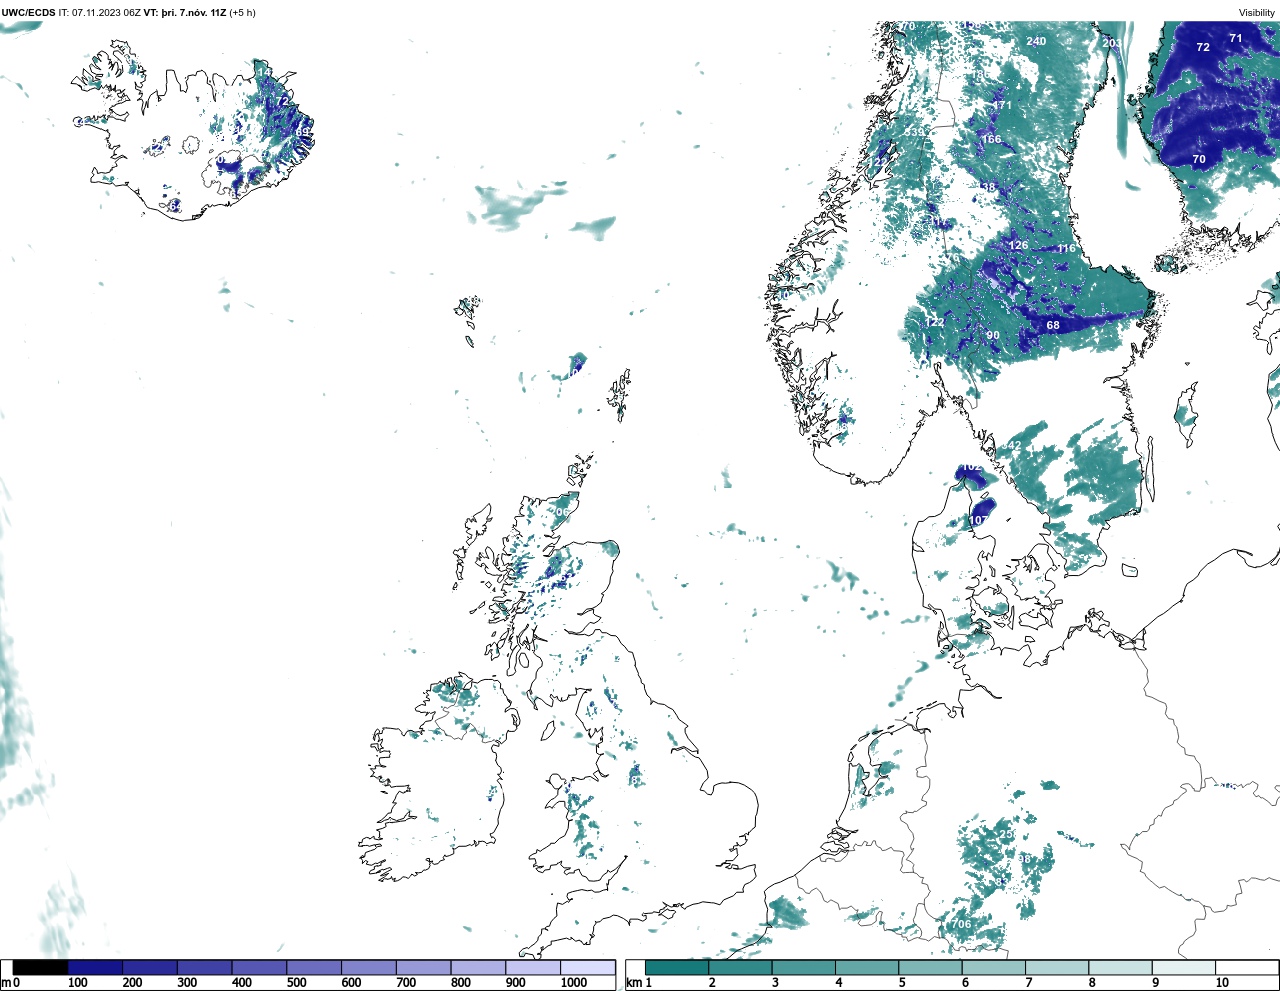Click the 400–500 m legend swatch
Screen dimensions: 1280x991
point(259,967)
